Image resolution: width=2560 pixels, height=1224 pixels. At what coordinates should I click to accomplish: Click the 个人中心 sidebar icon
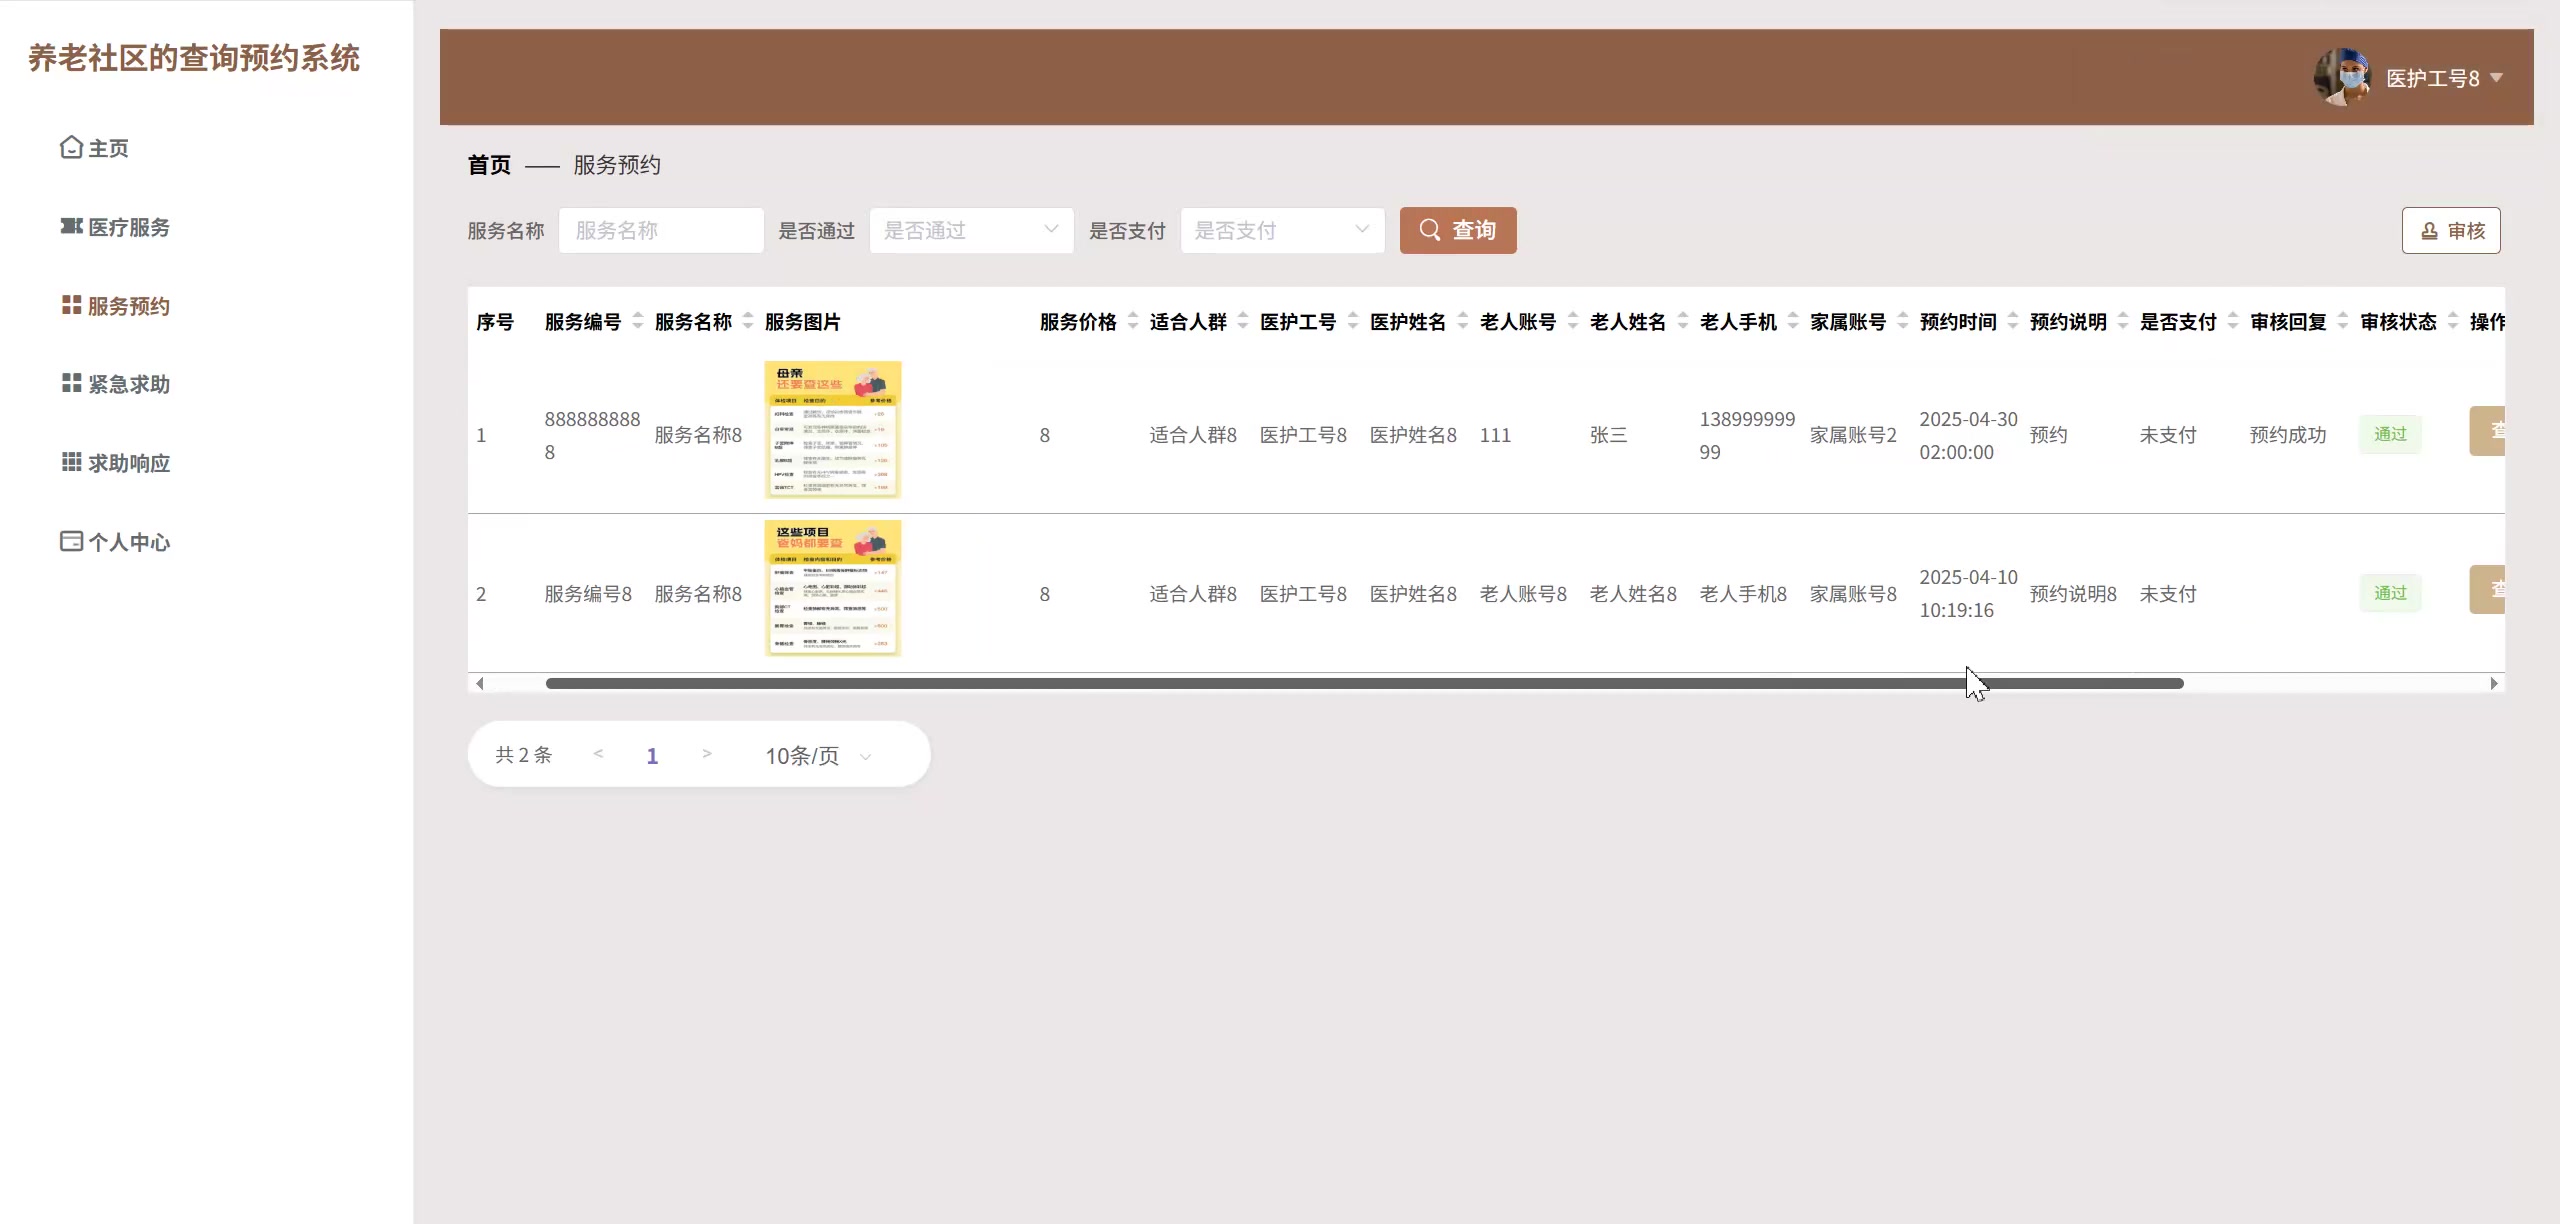[x=69, y=541]
